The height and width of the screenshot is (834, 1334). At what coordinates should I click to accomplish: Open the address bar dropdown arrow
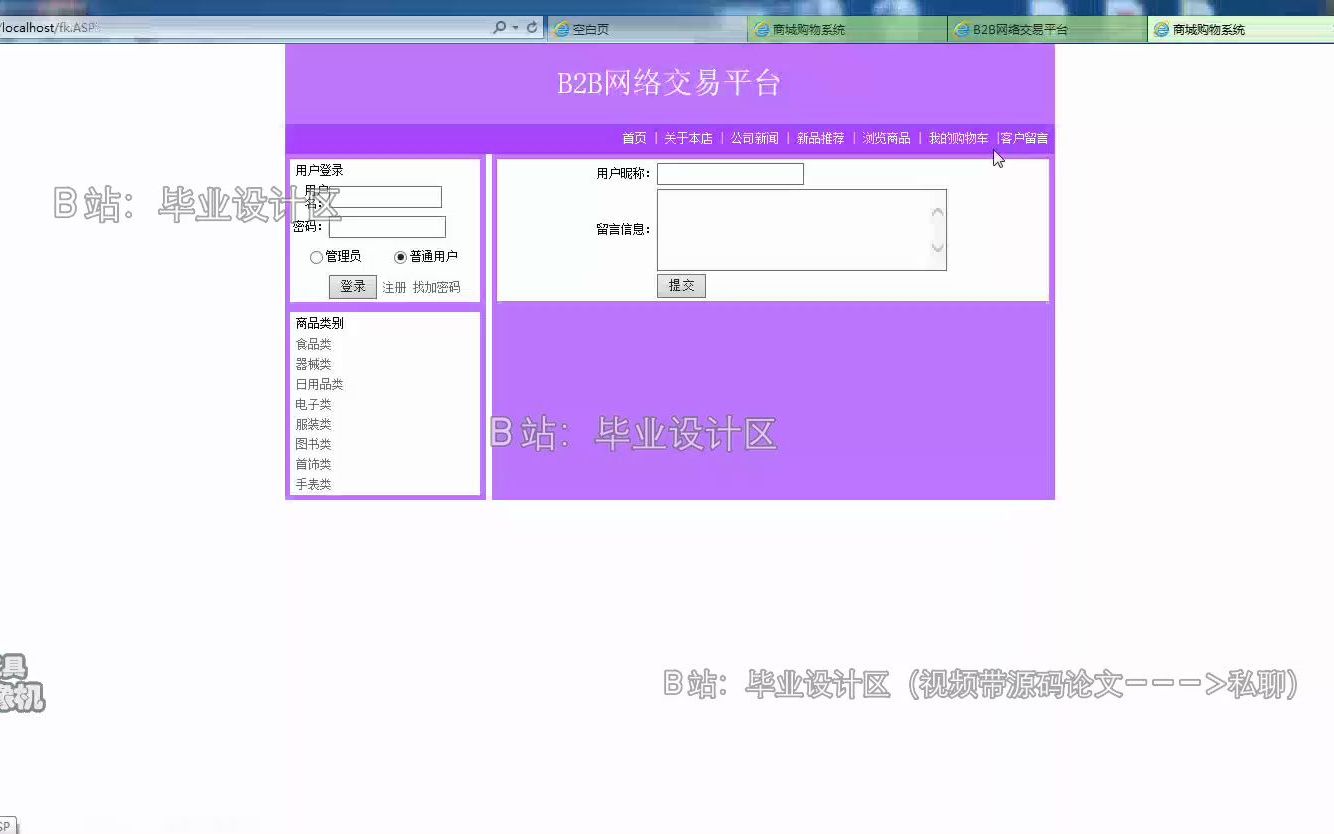[515, 28]
